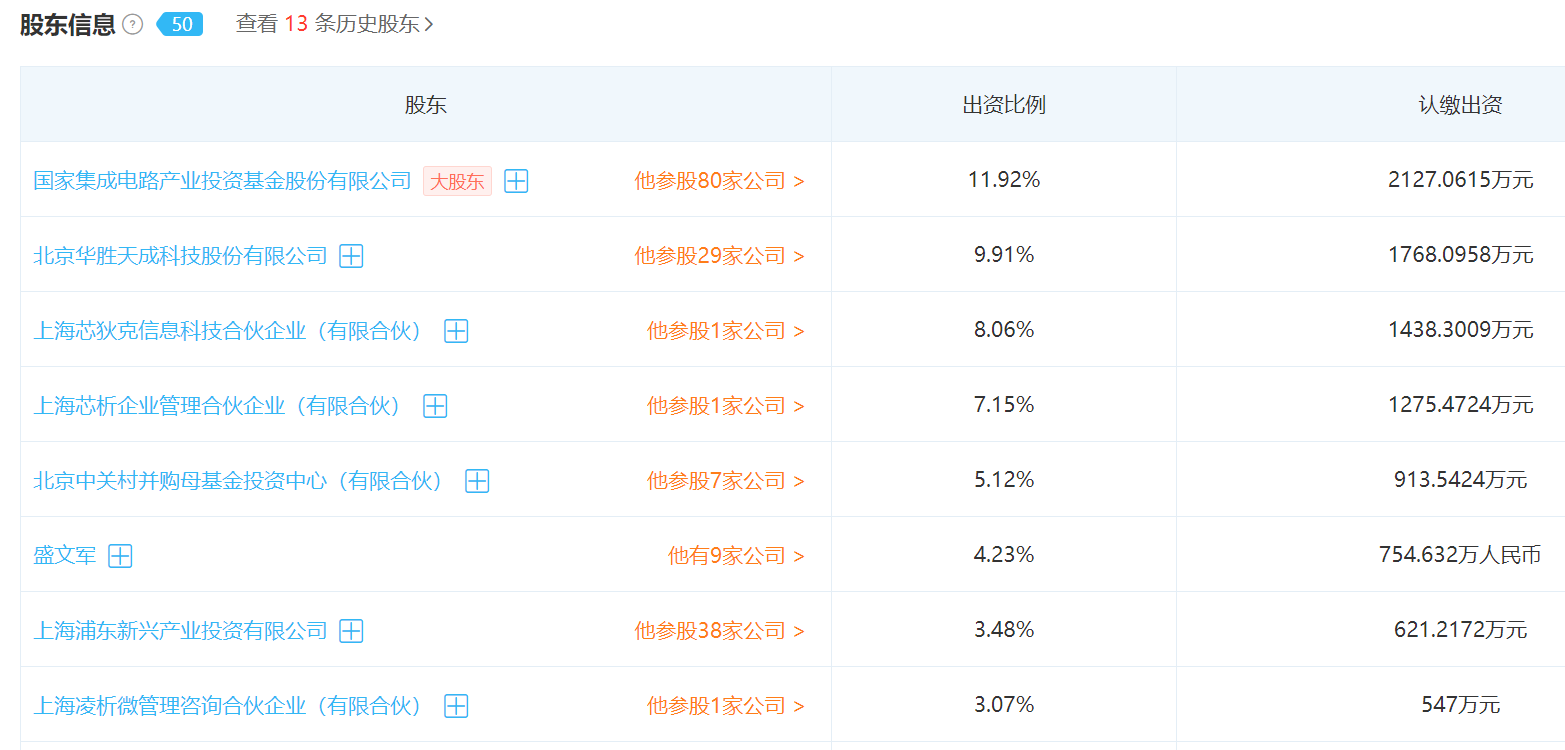Click the plus icon next to 盛文军
Screen dimensions: 1565x750
point(120,556)
